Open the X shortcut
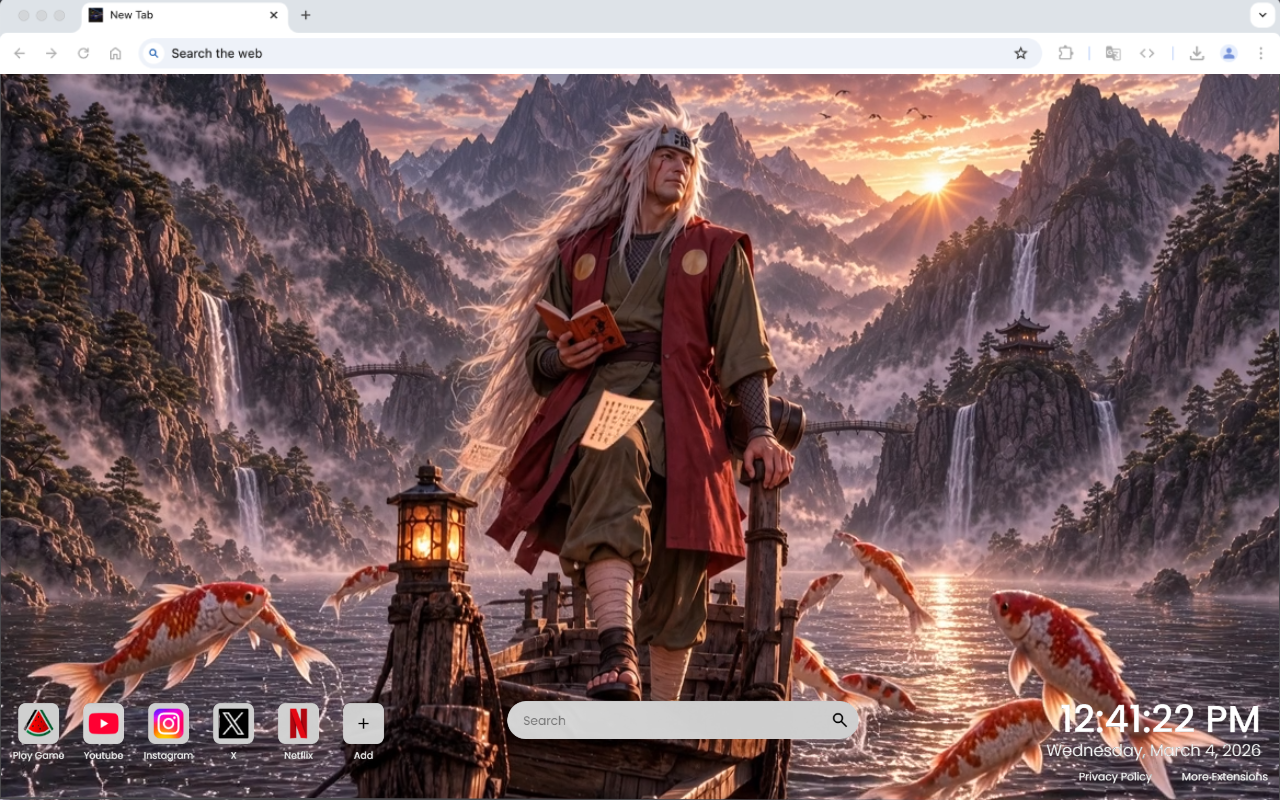1280x800 pixels. 233,723
